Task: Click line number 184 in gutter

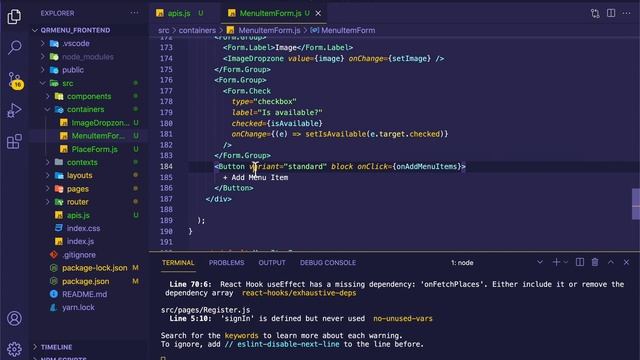Action: pos(166,167)
